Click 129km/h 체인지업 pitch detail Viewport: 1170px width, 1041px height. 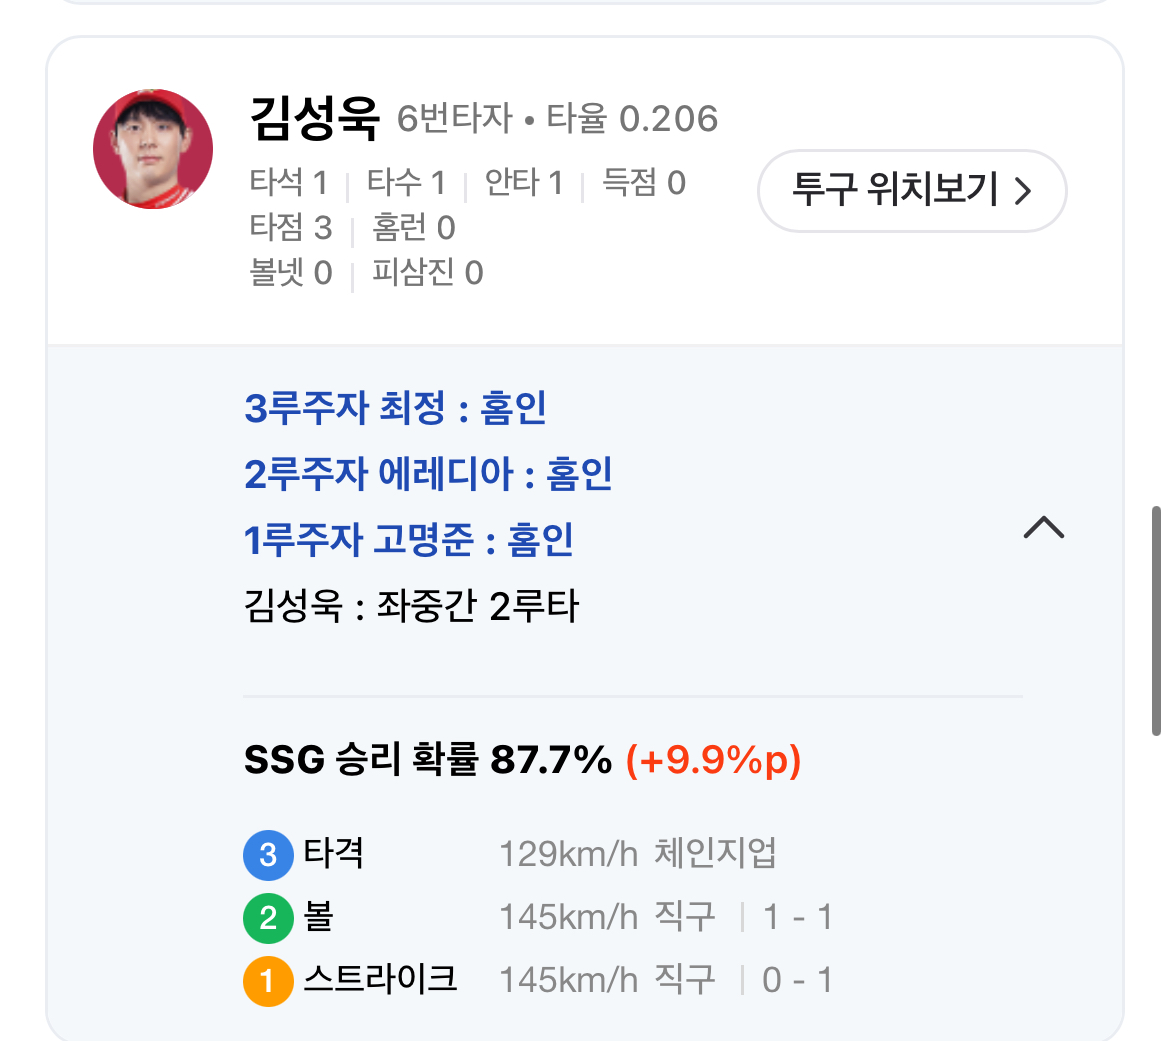(638, 854)
